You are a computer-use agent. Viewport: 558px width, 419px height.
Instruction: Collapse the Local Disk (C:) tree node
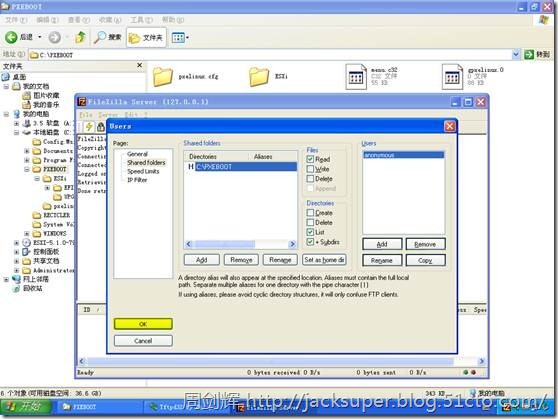(16, 132)
